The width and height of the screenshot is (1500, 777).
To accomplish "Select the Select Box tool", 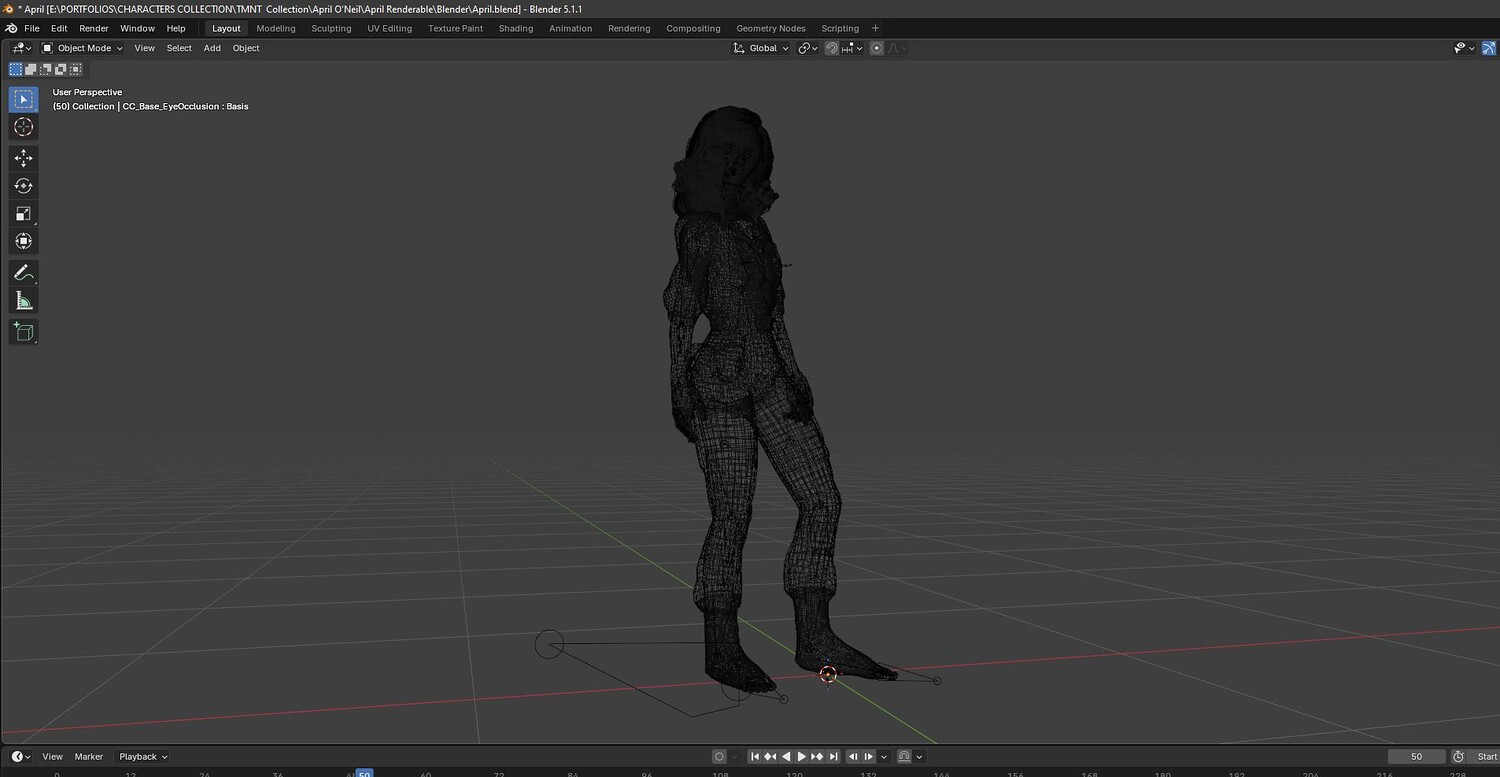I will click(24, 99).
